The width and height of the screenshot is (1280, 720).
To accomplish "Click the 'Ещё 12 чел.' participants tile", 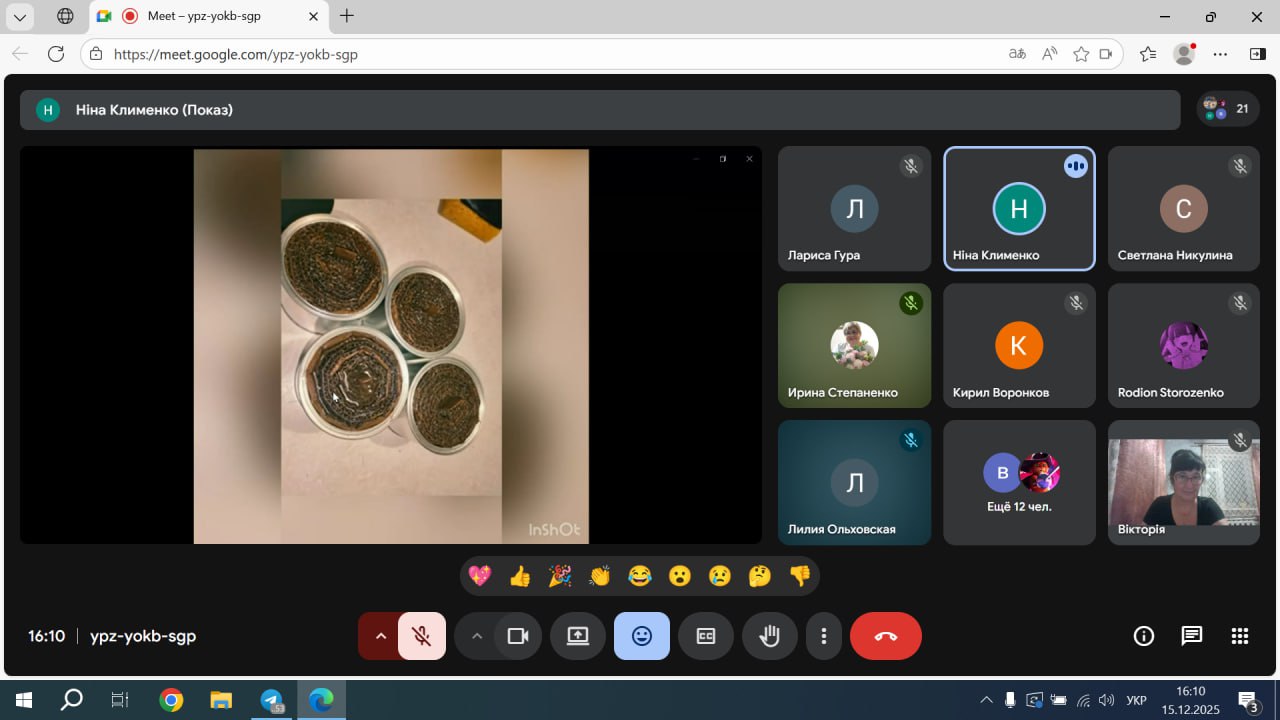I will (x=1019, y=482).
